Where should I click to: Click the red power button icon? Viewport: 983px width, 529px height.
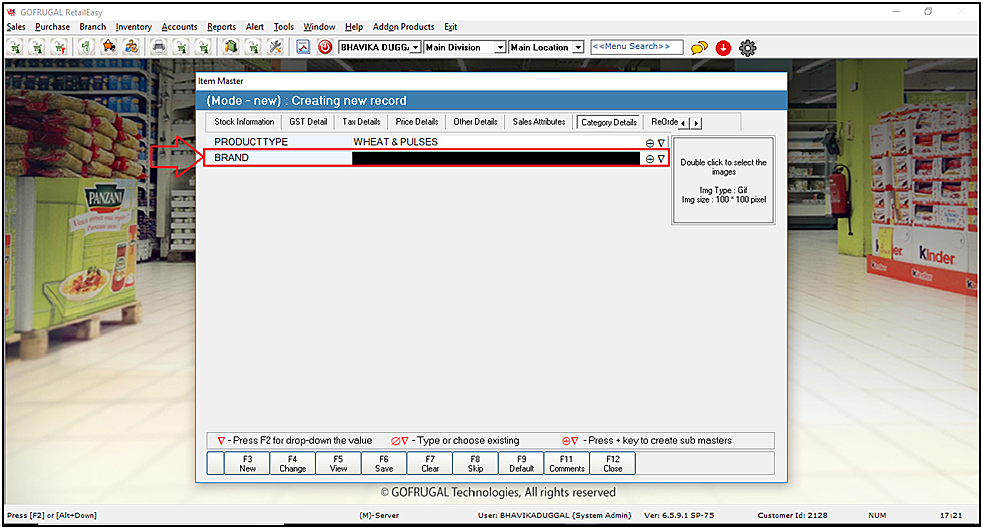pyautogui.click(x=325, y=47)
